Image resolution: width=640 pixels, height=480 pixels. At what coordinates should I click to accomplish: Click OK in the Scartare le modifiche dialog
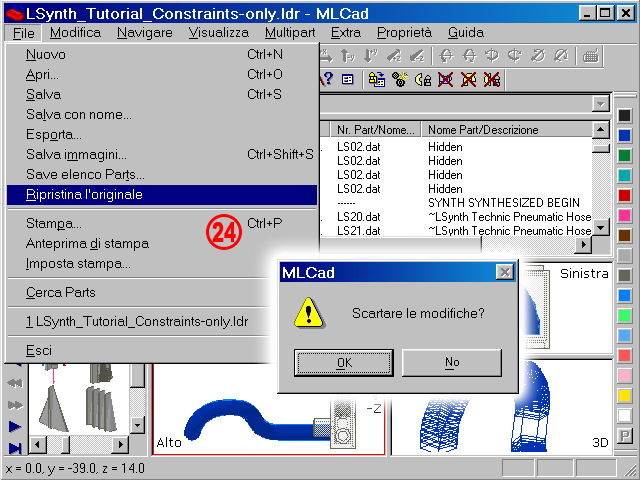pyautogui.click(x=344, y=362)
